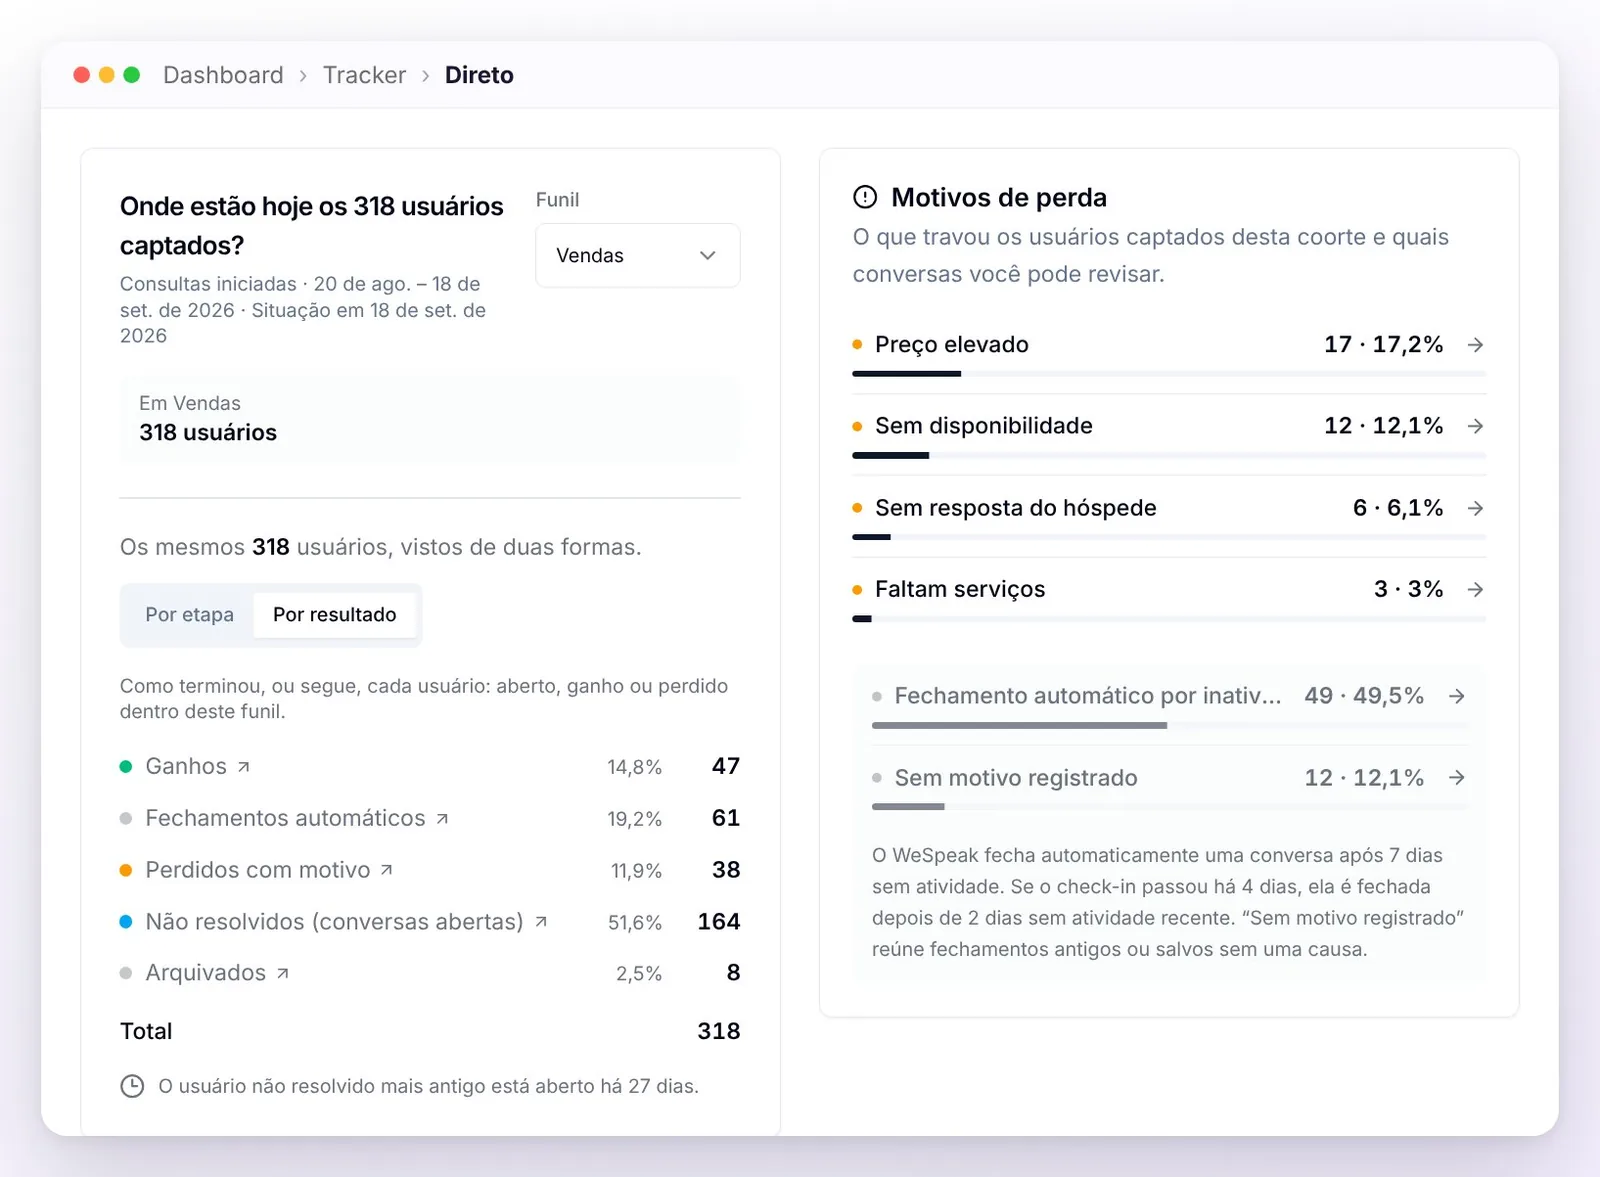The width and height of the screenshot is (1600, 1177).
Task: Click the external-link icon next to Ganhos
Action: 243,767
